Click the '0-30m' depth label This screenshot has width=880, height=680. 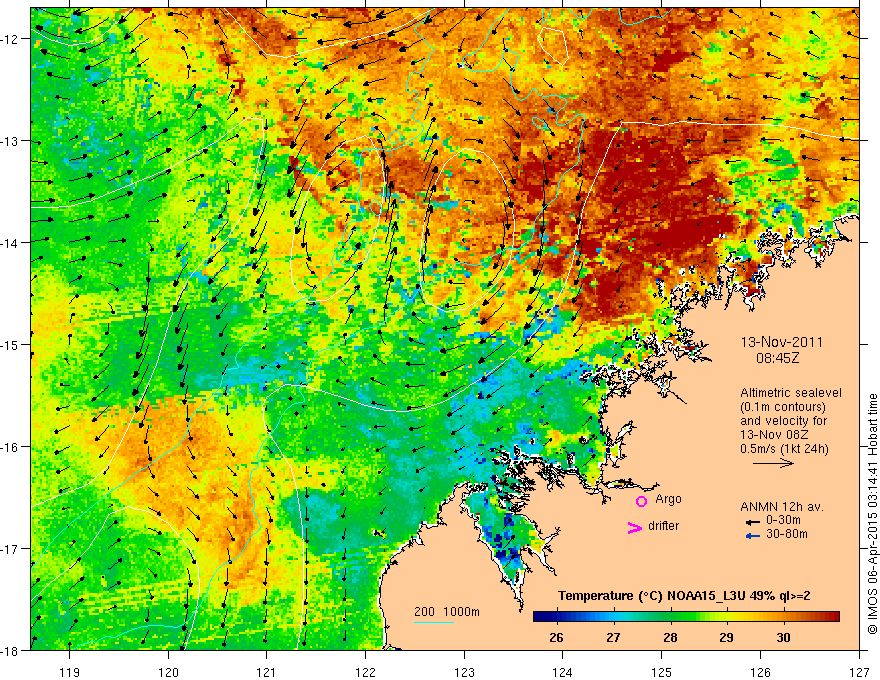[783, 521]
